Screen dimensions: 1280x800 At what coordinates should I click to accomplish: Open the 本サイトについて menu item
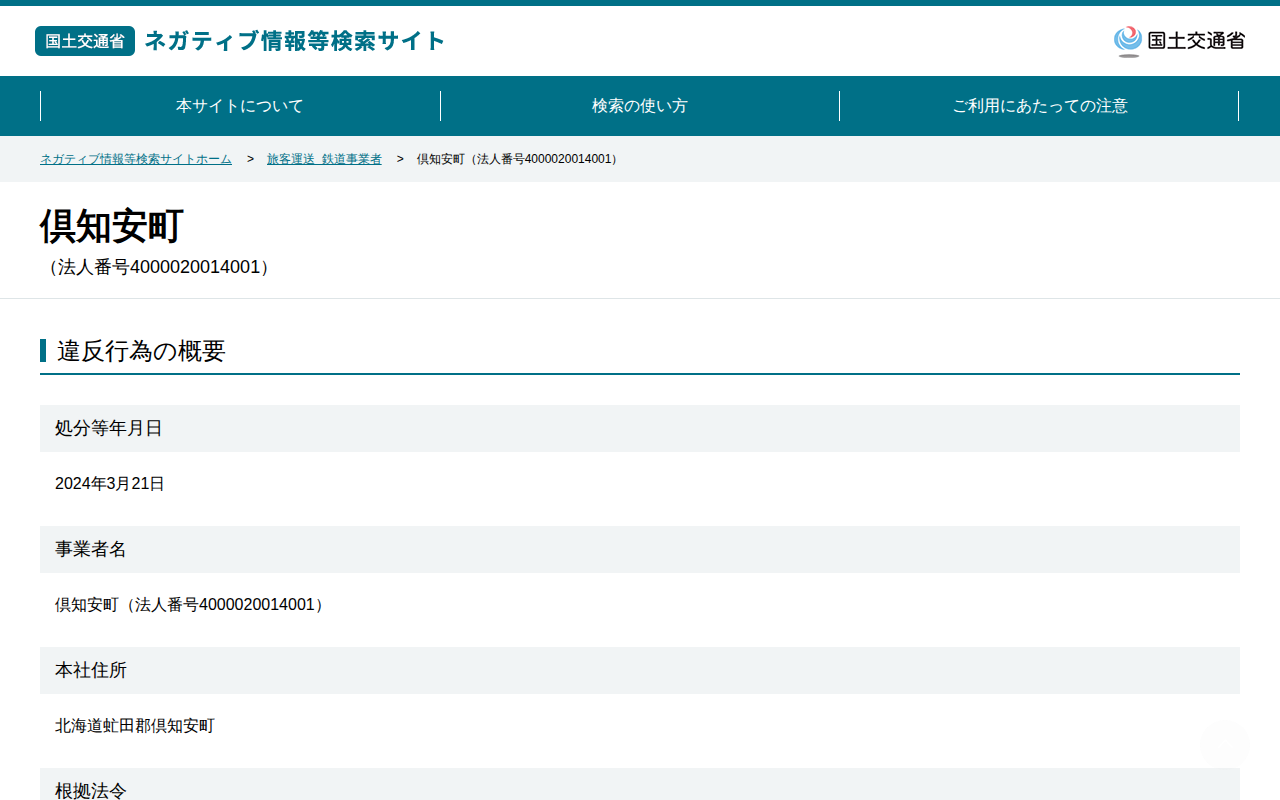coord(240,106)
